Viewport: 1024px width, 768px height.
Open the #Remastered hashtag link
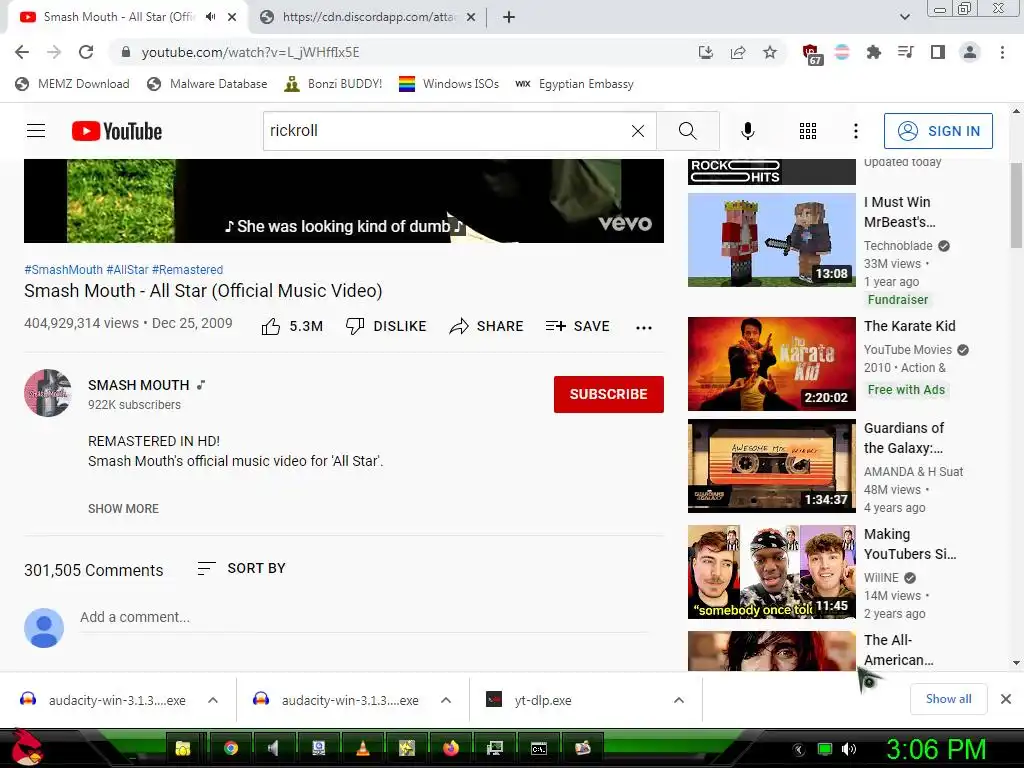click(x=187, y=270)
